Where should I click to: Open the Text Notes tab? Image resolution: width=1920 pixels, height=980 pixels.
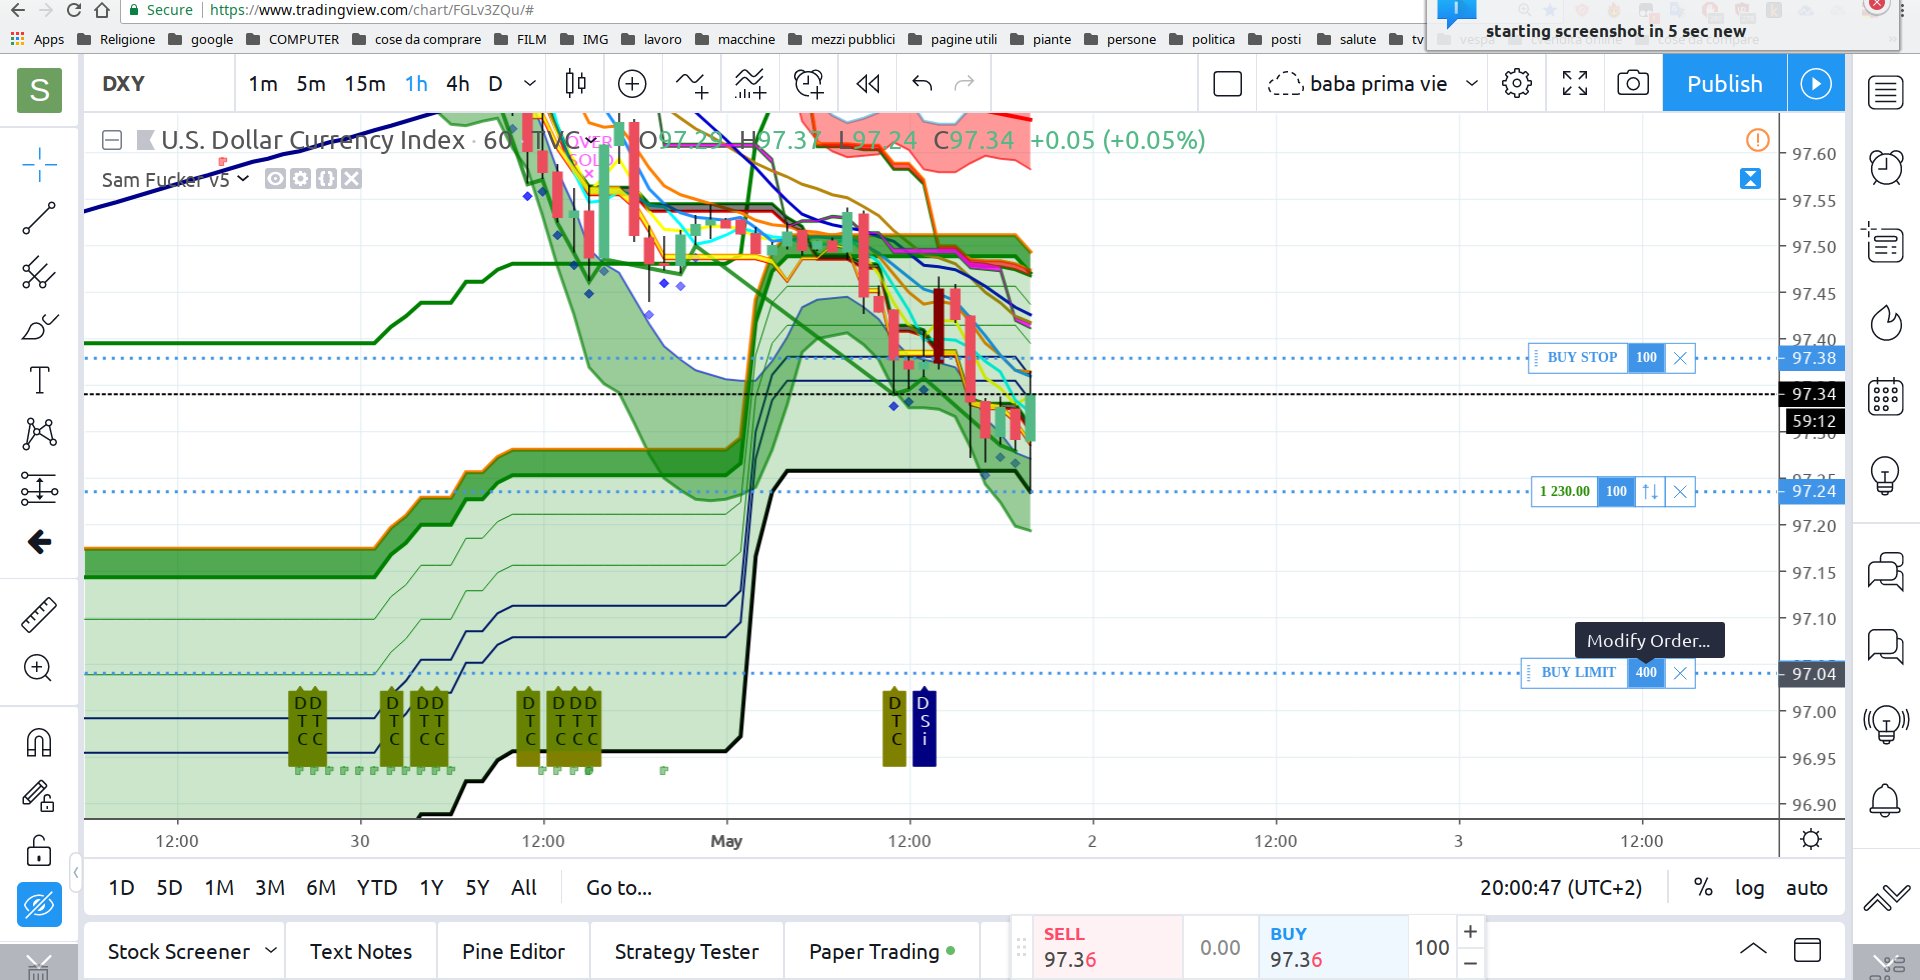pyautogui.click(x=361, y=952)
